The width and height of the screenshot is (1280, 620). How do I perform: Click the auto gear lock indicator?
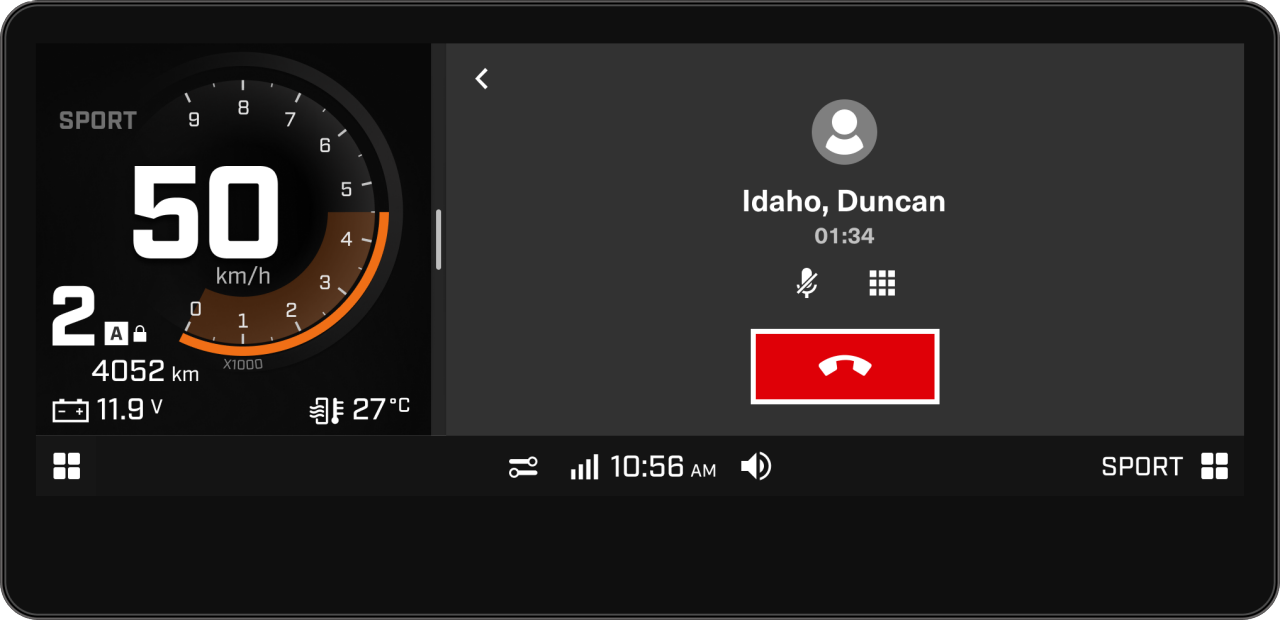click(126, 333)
